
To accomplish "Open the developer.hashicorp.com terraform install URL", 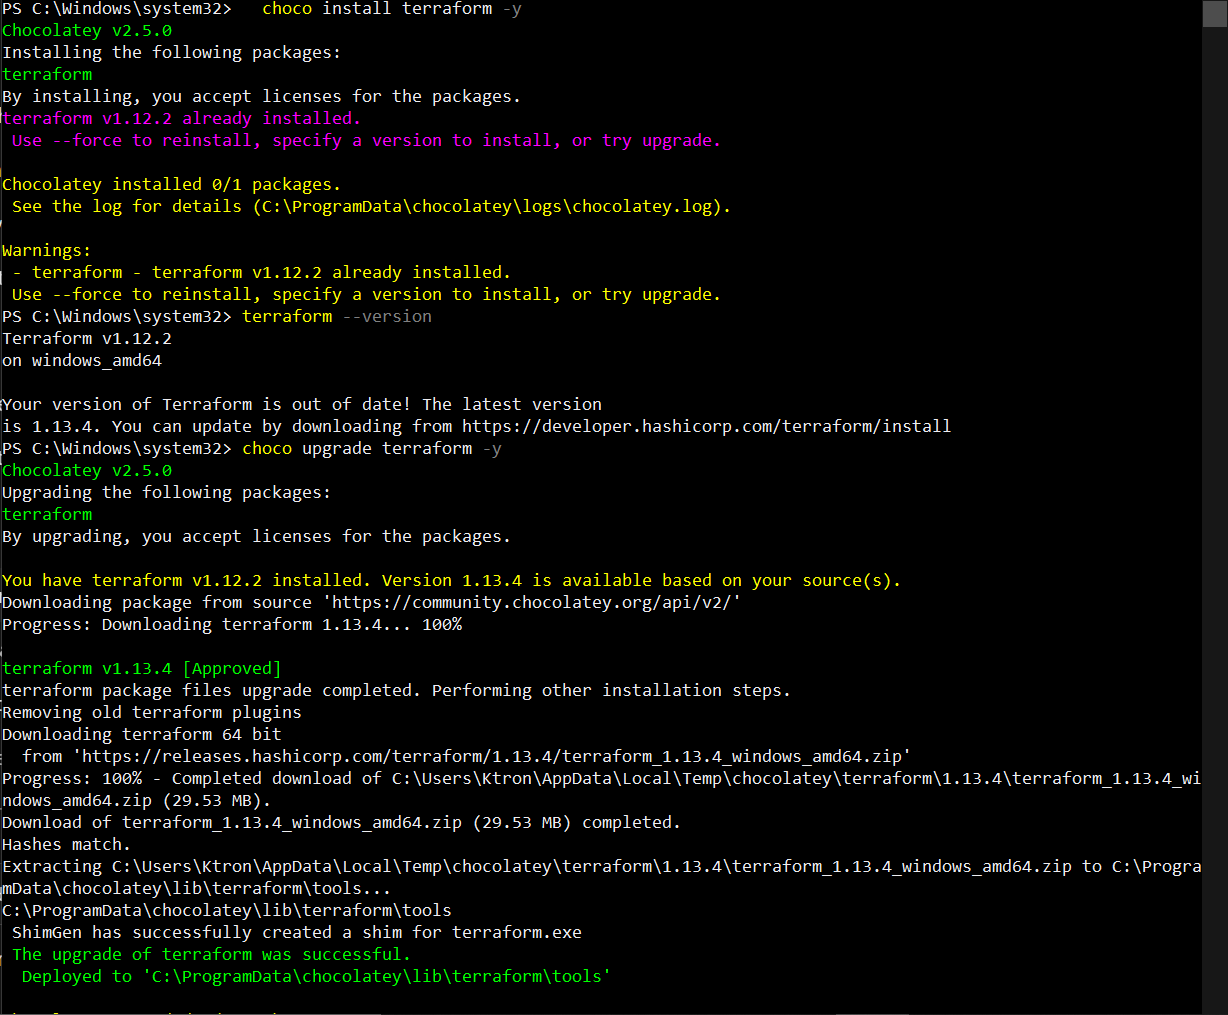I will (x=706, y=426).
